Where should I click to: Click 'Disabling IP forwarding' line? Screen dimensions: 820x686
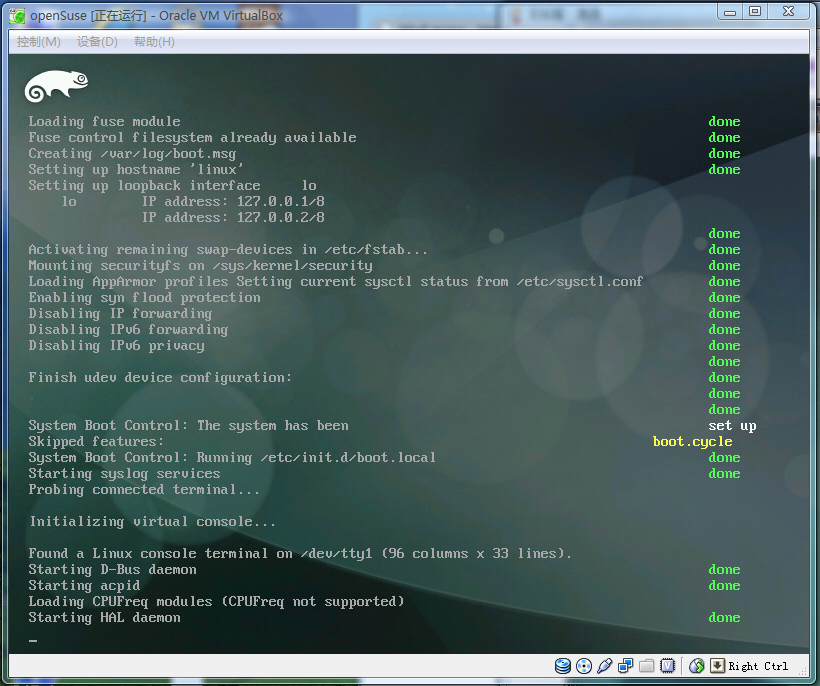[x=120, y=314]
